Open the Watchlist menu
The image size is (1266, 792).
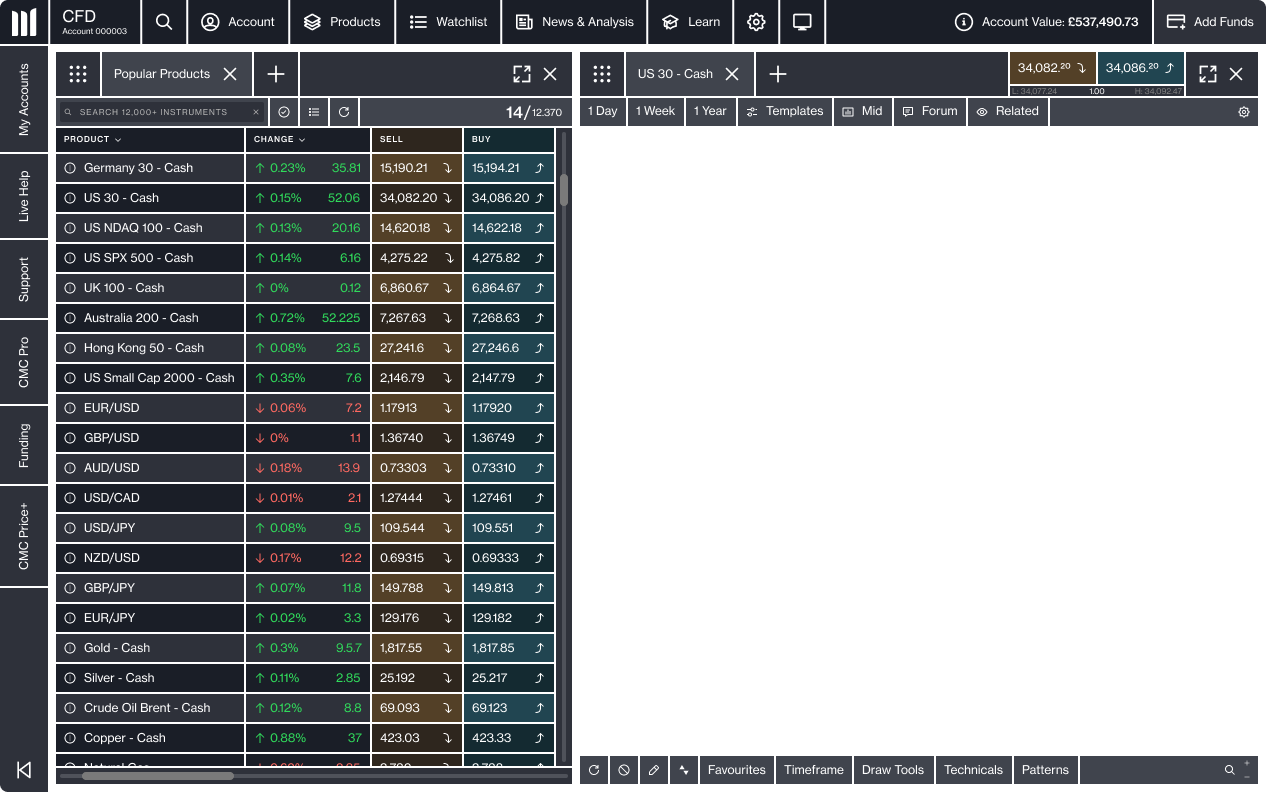click(448, 22)
